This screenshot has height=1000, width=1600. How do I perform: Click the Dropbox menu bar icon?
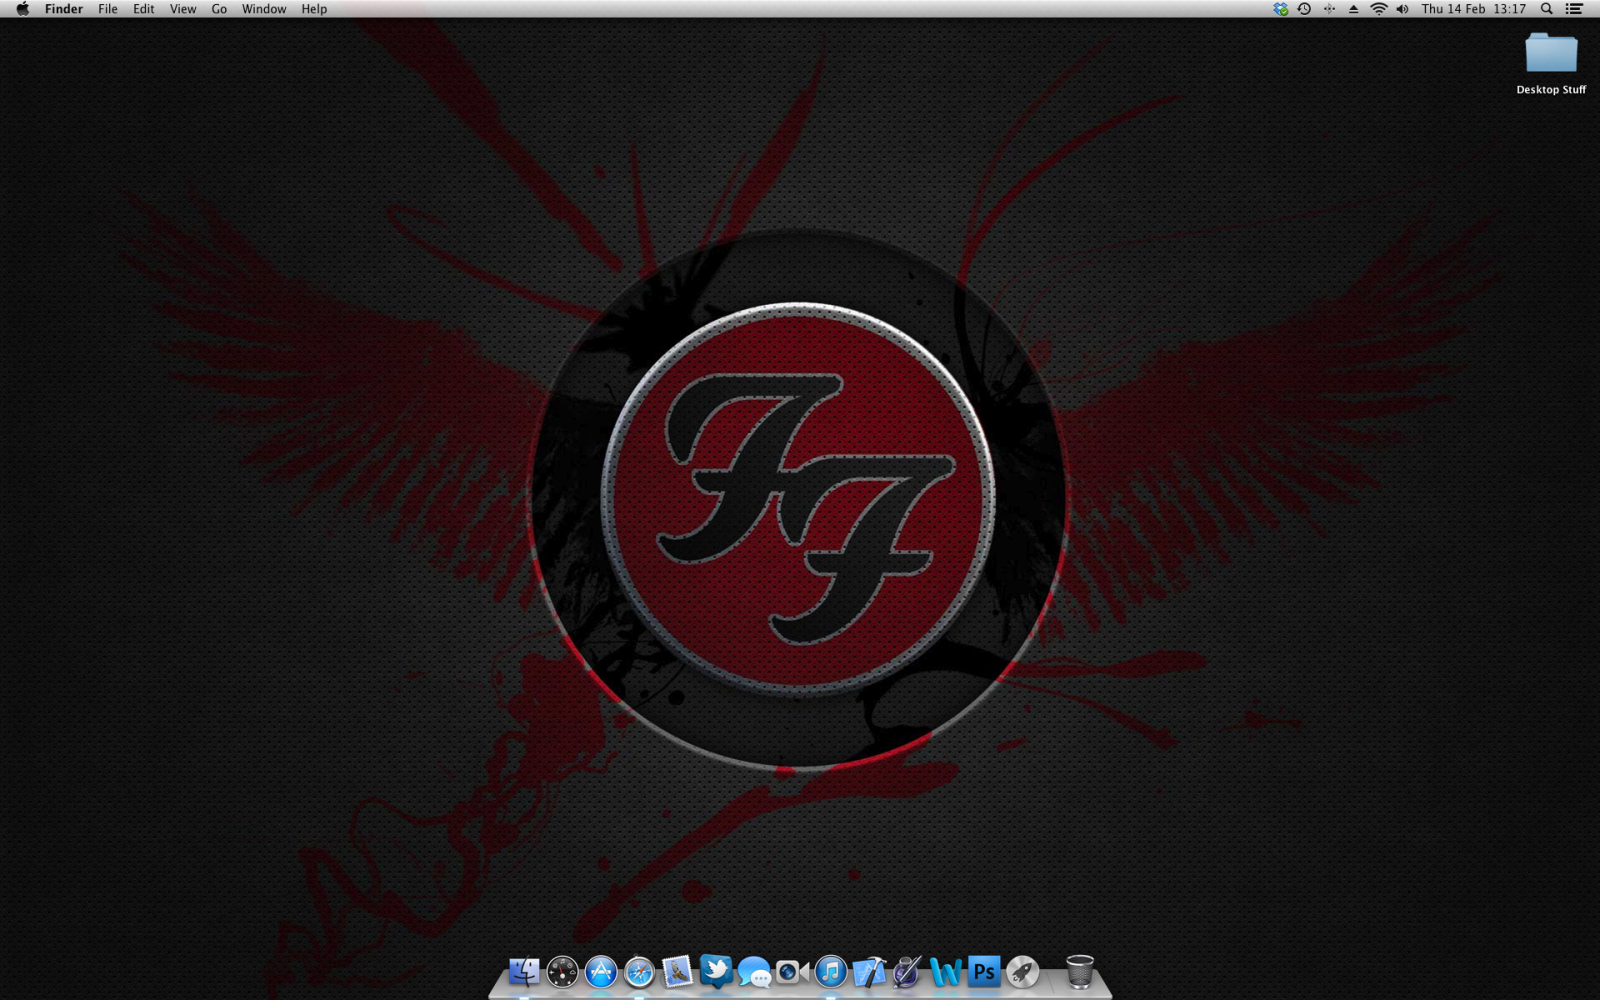tap(1280, 9)
